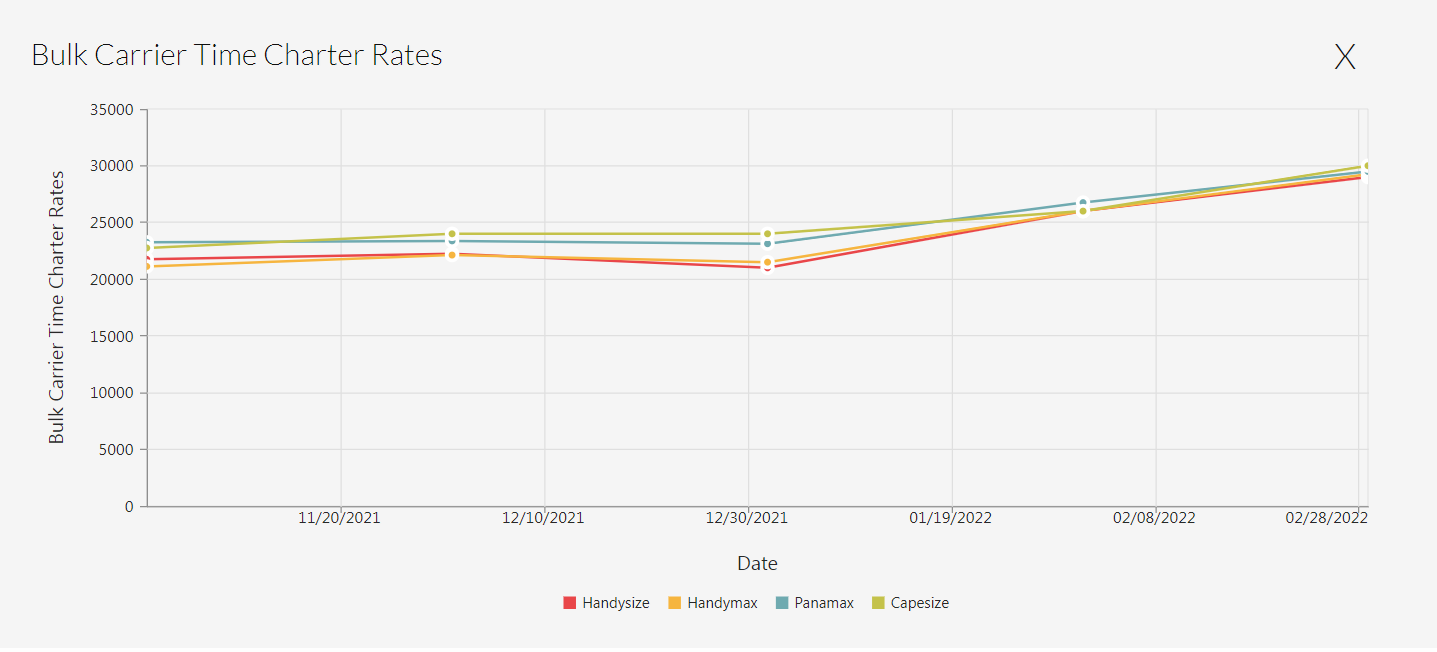
Task: Toggle the Handysize series visibility in the legend
Action: tap(605, 603)
